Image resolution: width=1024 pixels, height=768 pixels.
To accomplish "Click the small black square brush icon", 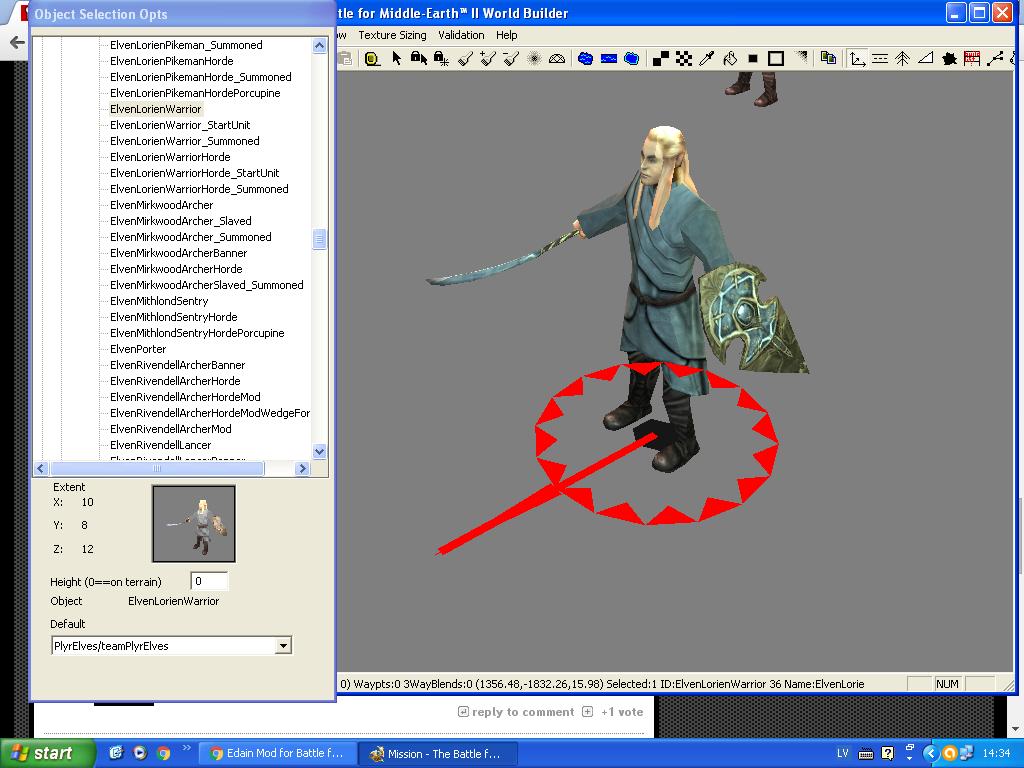I will 752,59.
